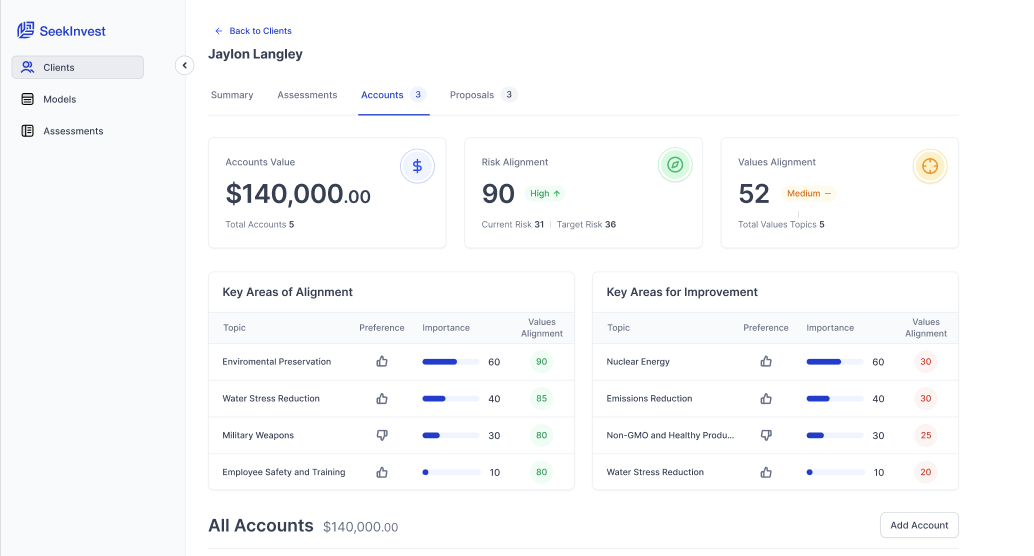The height and width of the screenshot is (556, 1034).
Task: Click the All Accounts heading
Action: pos(260,526)
